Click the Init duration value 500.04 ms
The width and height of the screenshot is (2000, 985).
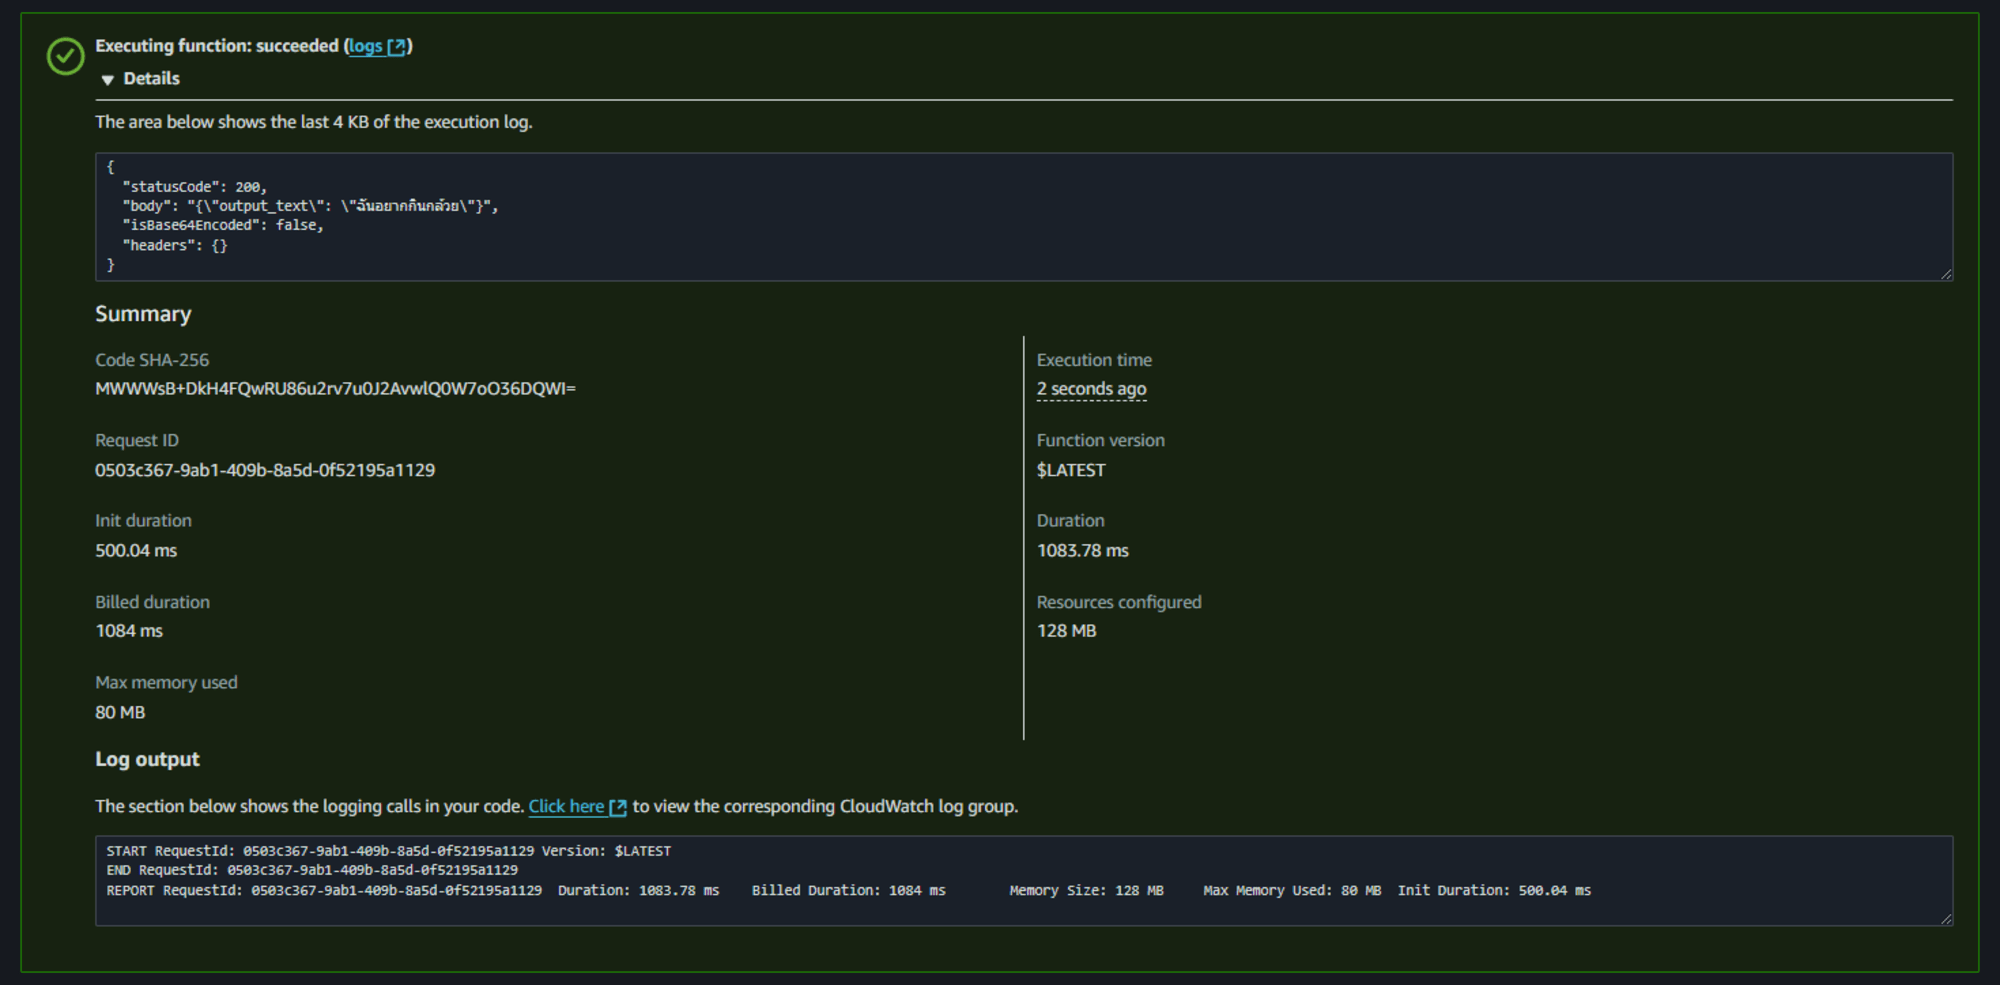(136, 551)
